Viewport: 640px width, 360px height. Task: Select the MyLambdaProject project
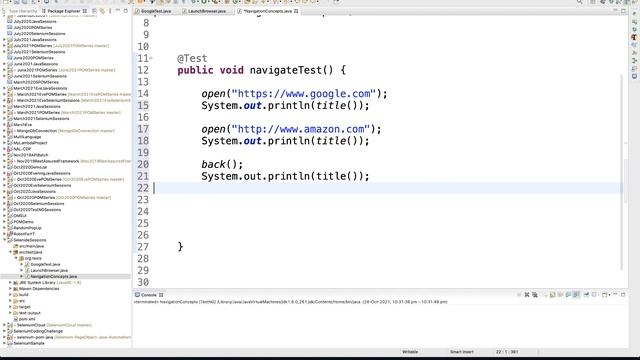[x=30, y=143]
